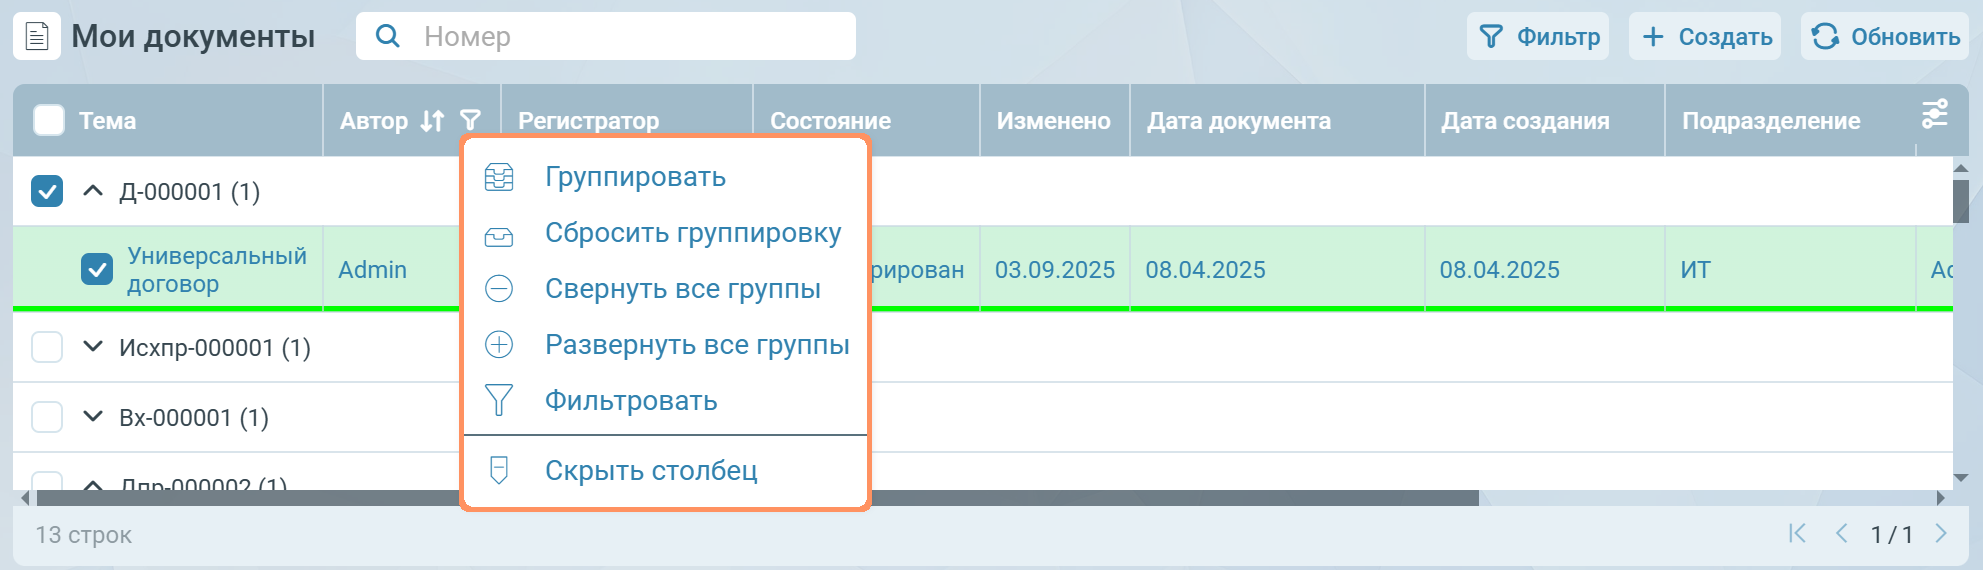Click the documents icon beside Мои документы
Viewport: 1983px width, 570px height.
[37, 37]
